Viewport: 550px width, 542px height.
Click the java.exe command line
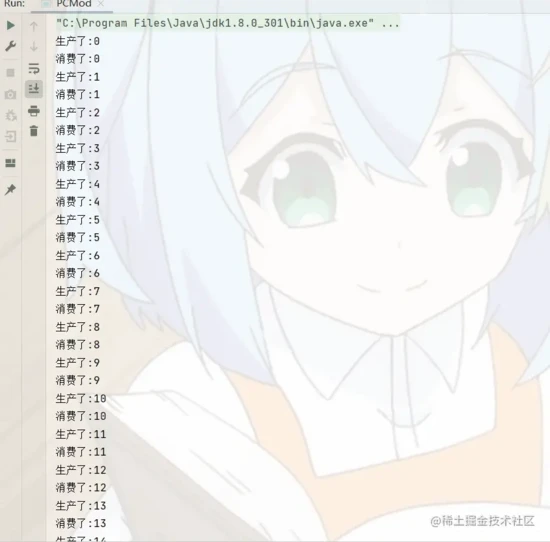[228, 23]
